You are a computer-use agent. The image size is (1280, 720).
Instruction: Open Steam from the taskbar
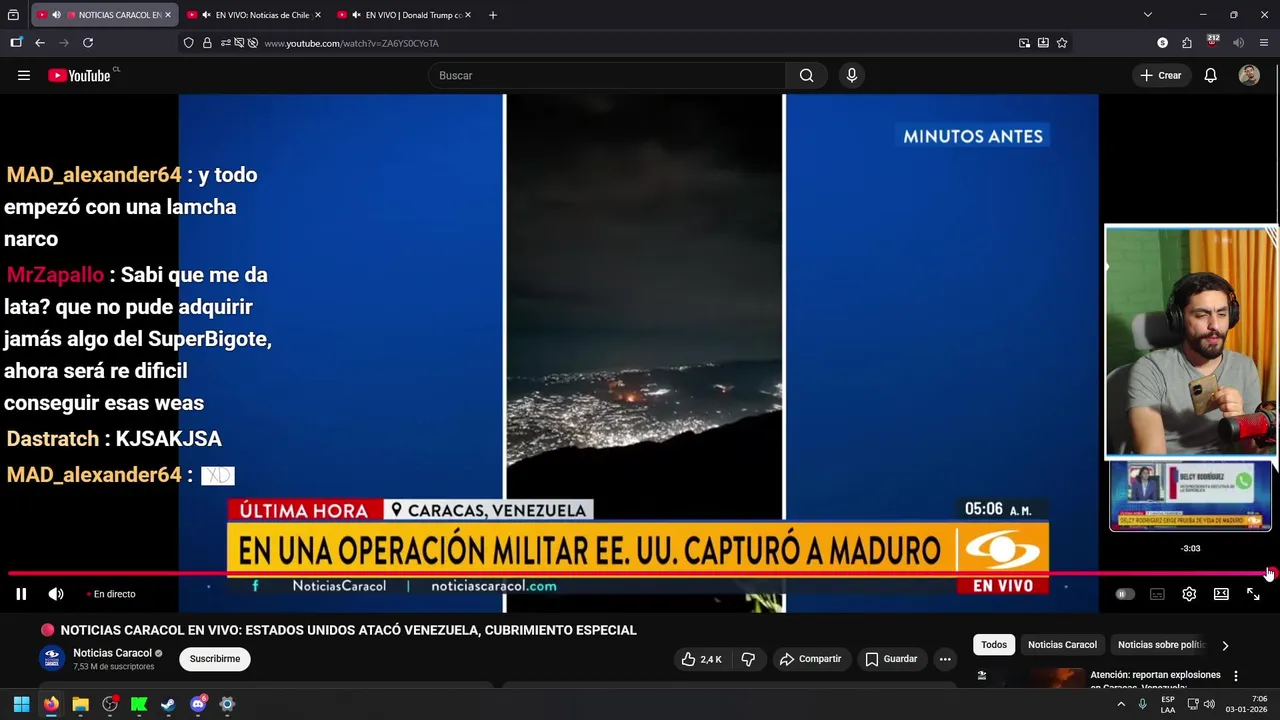pyautogui.click(x=168, y=704)
